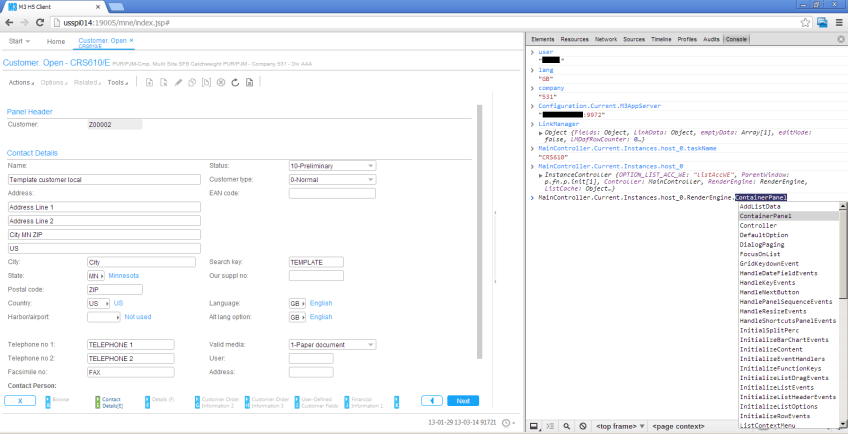The image size is (848, 434).
Task: Click the Copy toolbar icon
Action: tap(192, 83)
